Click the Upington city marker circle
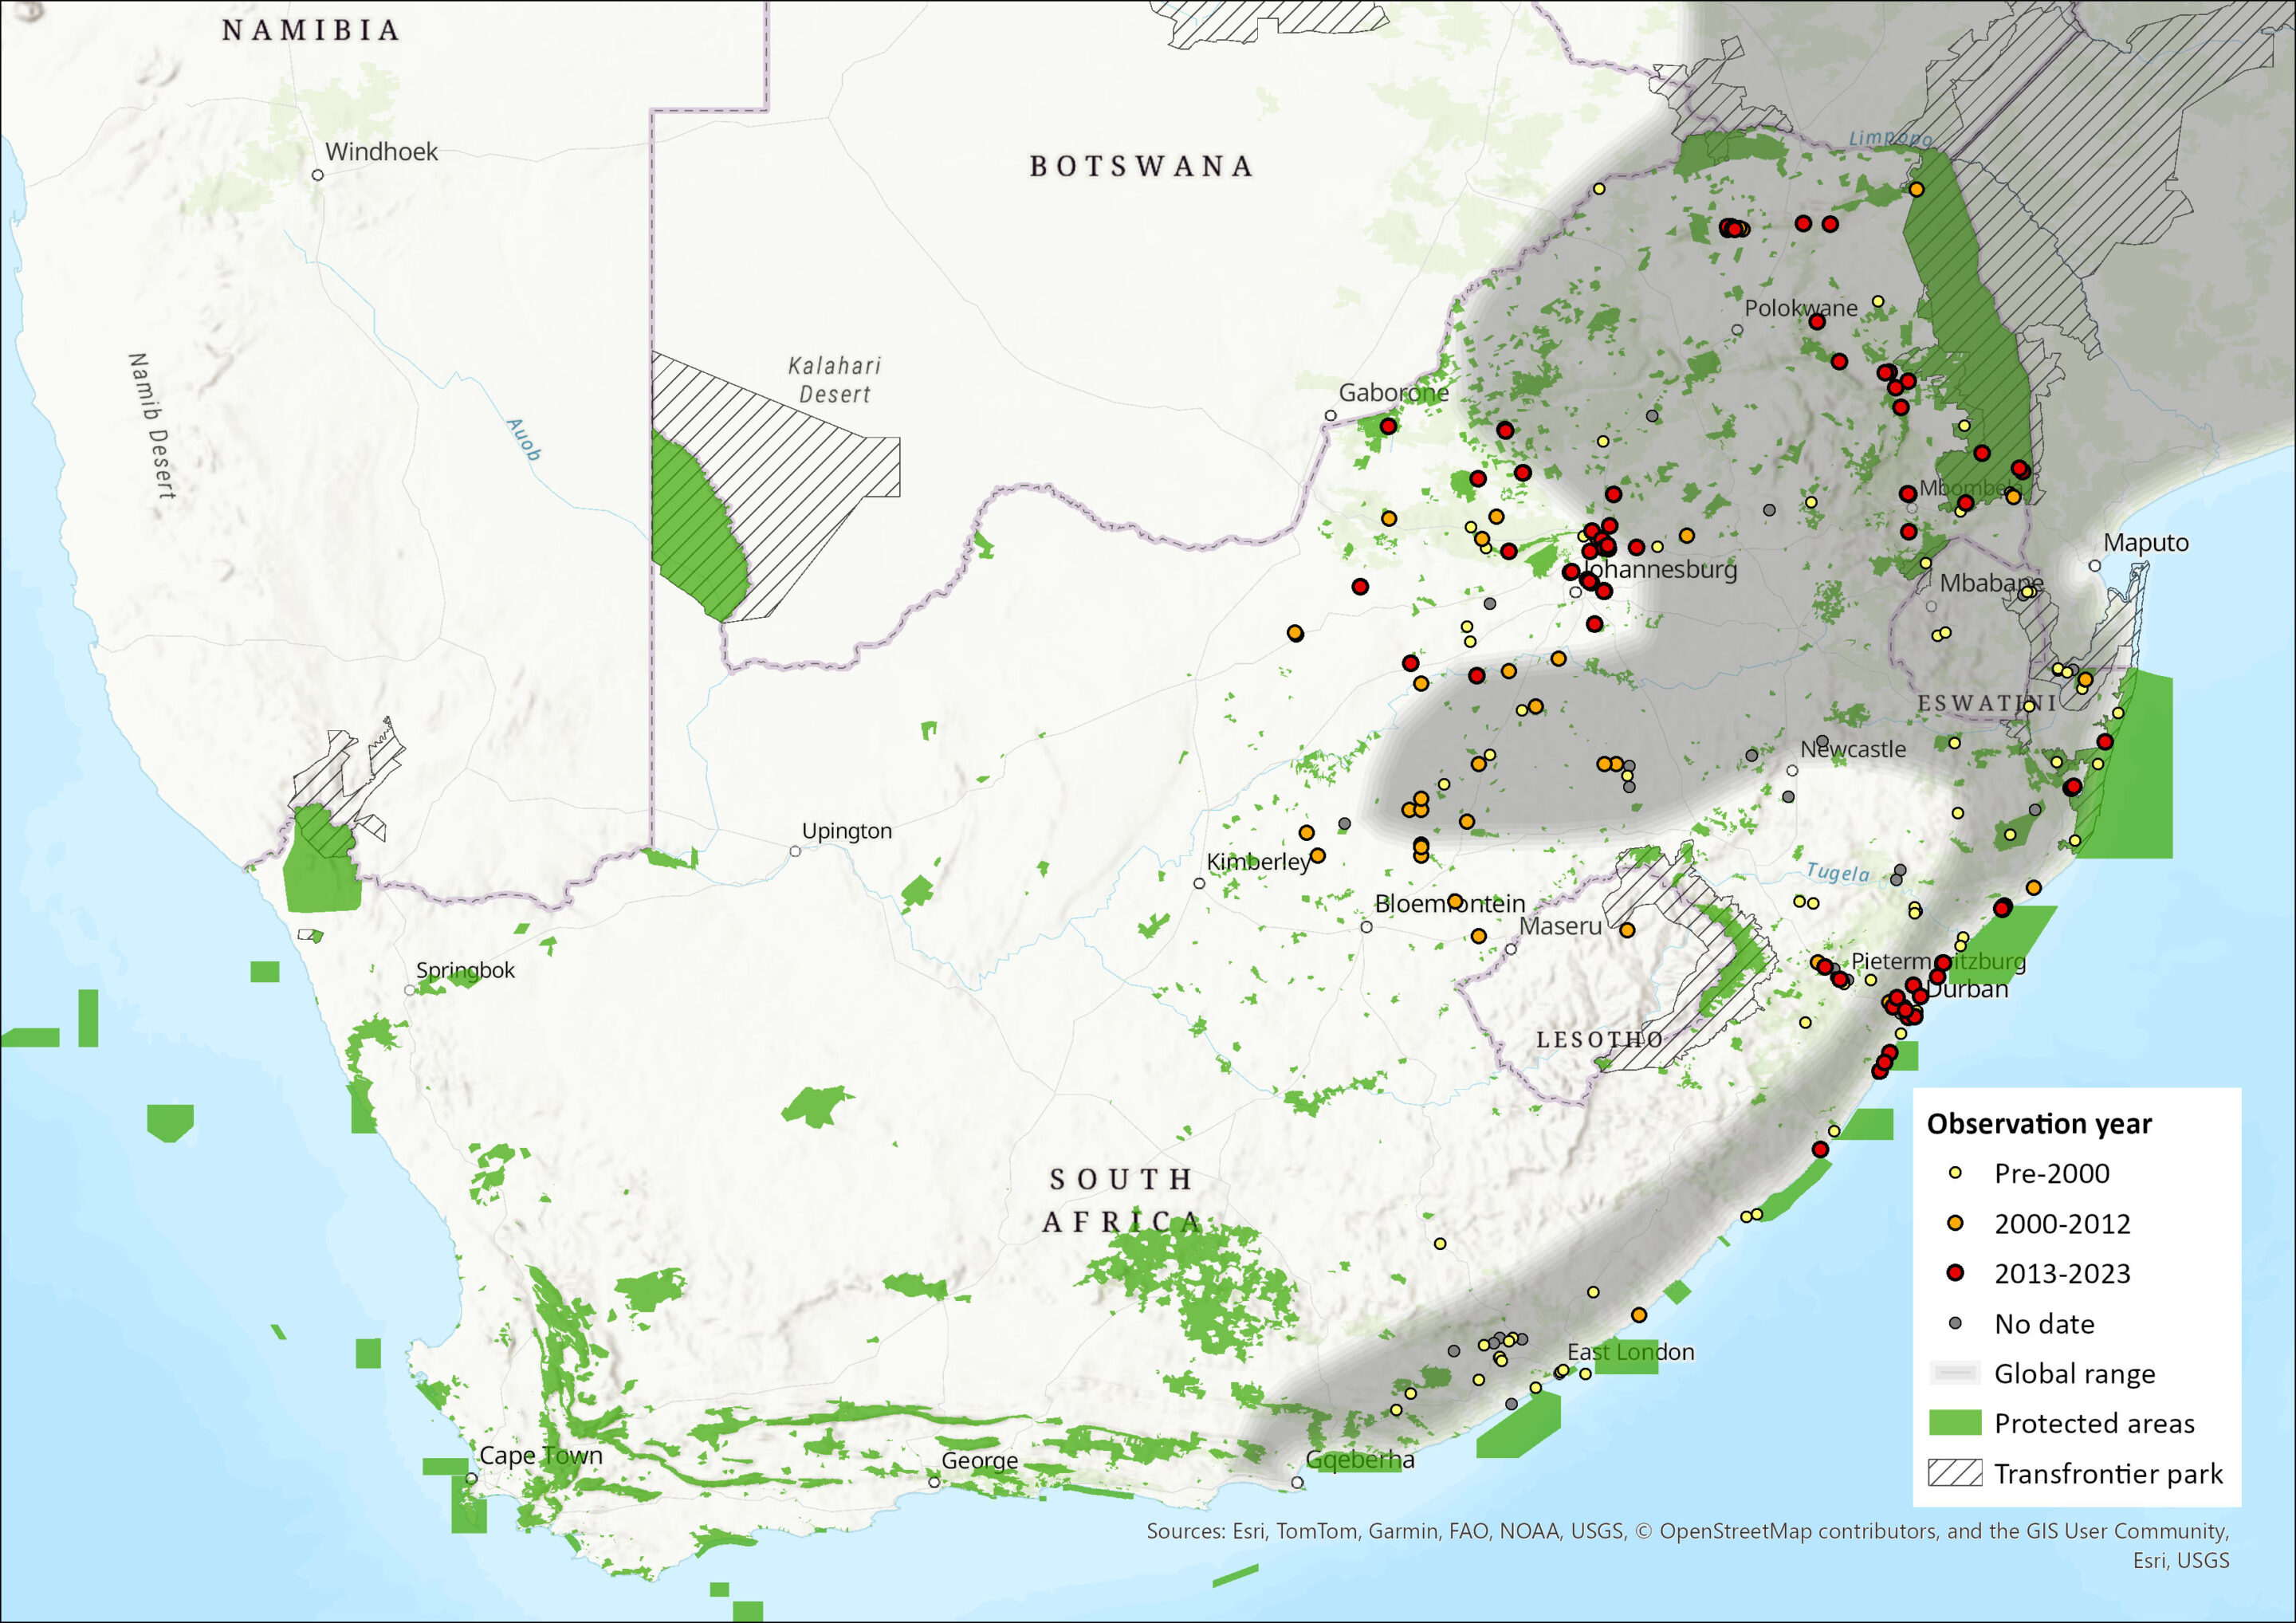This screenshot has height=1623, width=2296. [795, 851]
